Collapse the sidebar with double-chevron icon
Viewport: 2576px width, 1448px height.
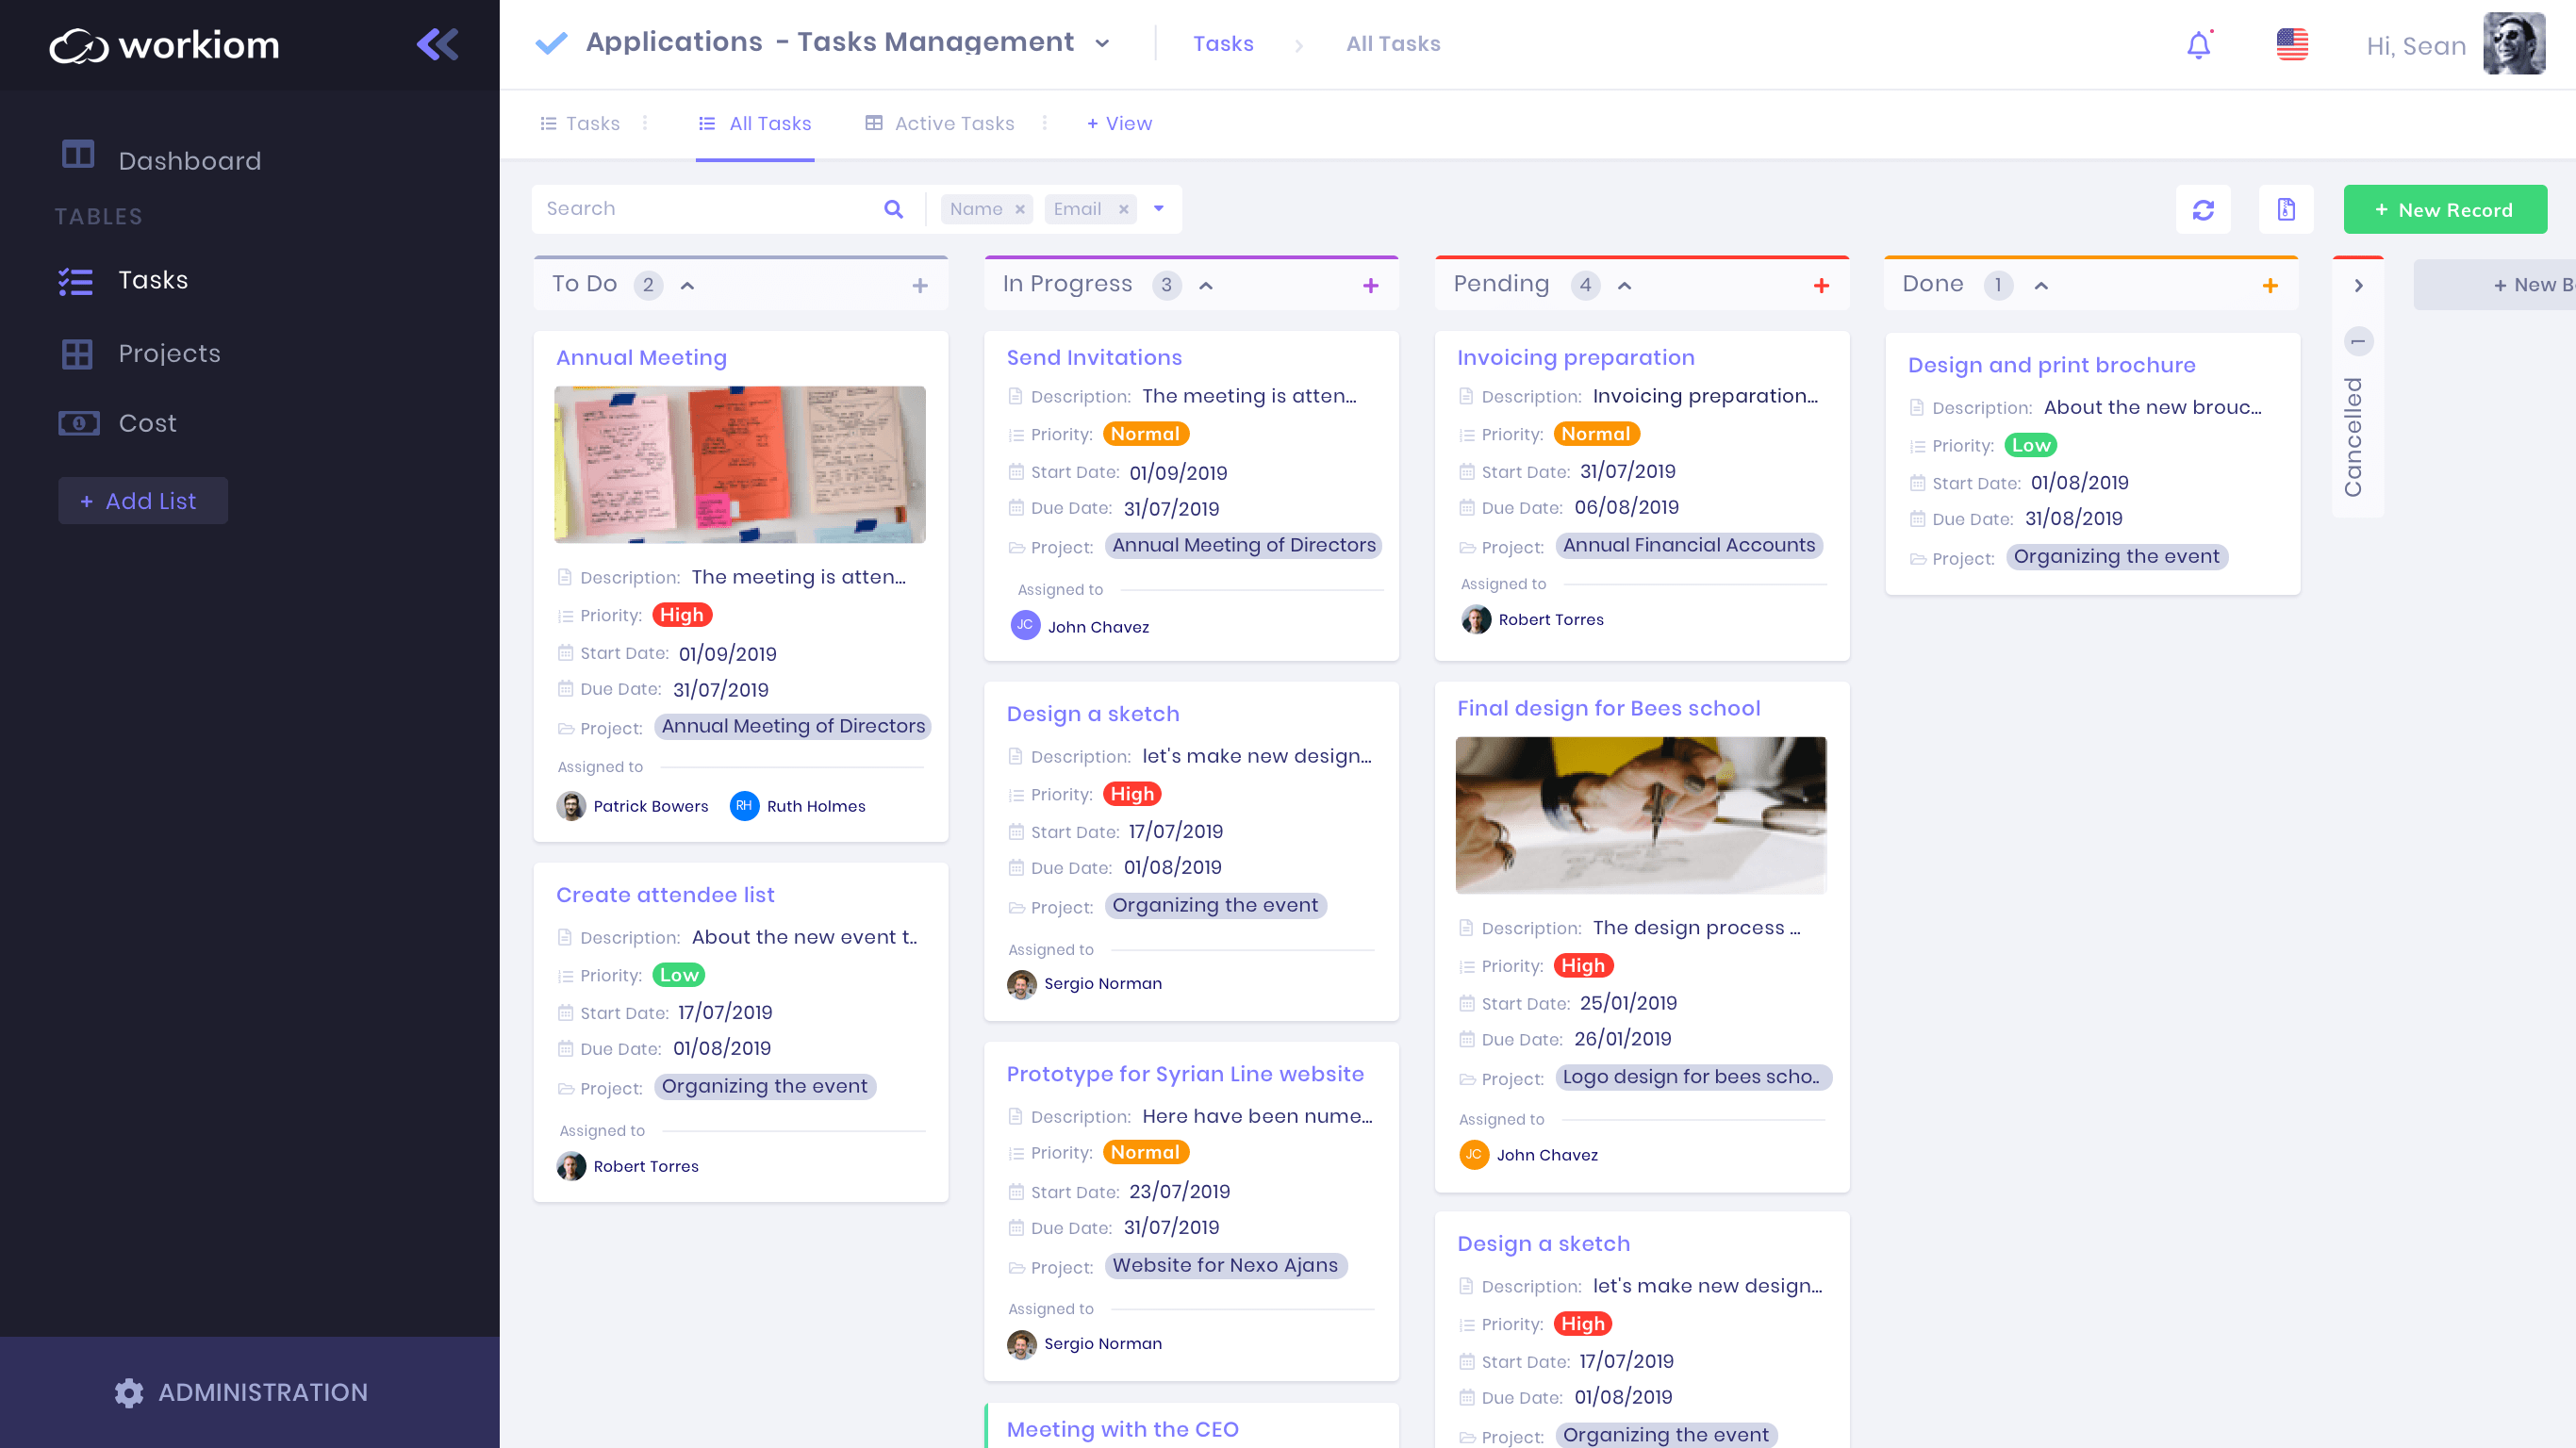coord(437,44)
